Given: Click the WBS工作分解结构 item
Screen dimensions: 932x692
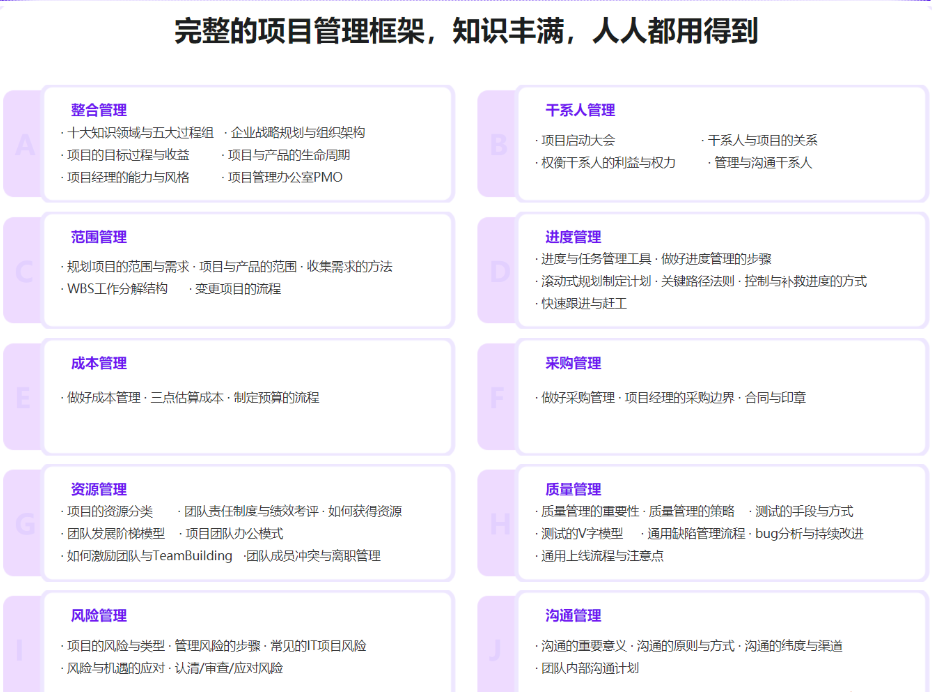Looking at the screenshot, I should tap(117, 289).
